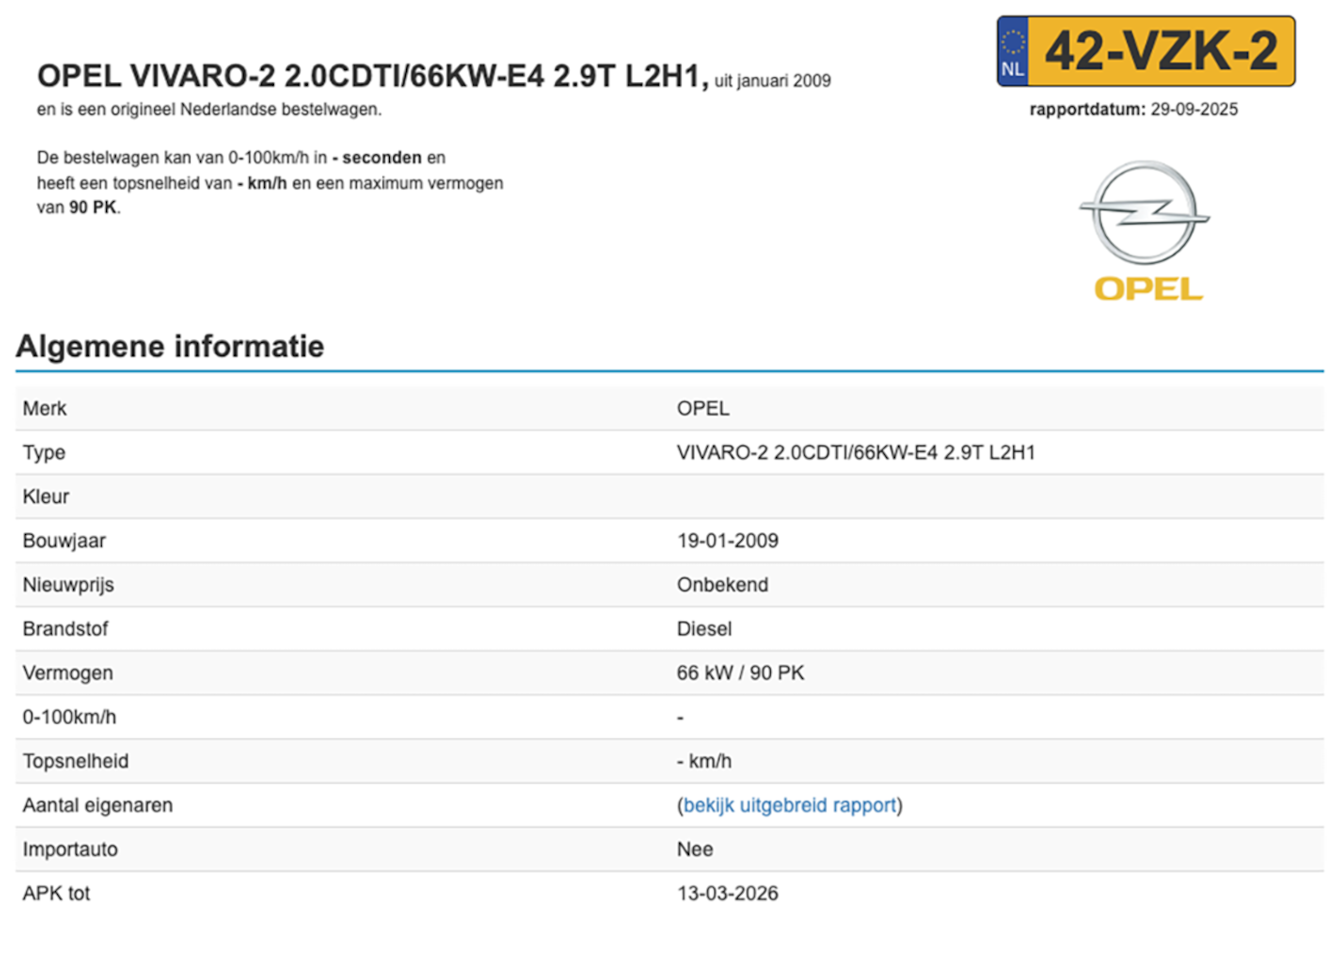Open the 'bekijk uitgebreid rapport' link
The height and width of the screenshot is (960, 1337).
[x=789, y=805]
